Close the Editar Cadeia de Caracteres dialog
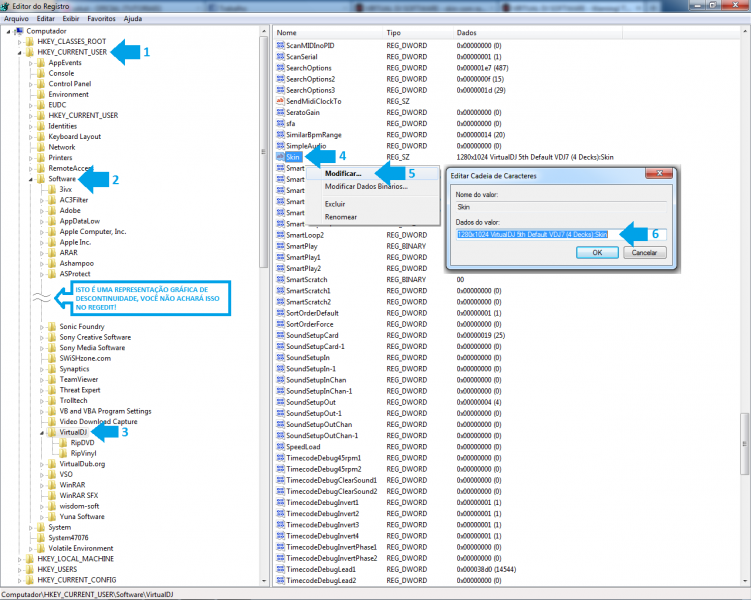Screen dimensions: 751x600 659,173
